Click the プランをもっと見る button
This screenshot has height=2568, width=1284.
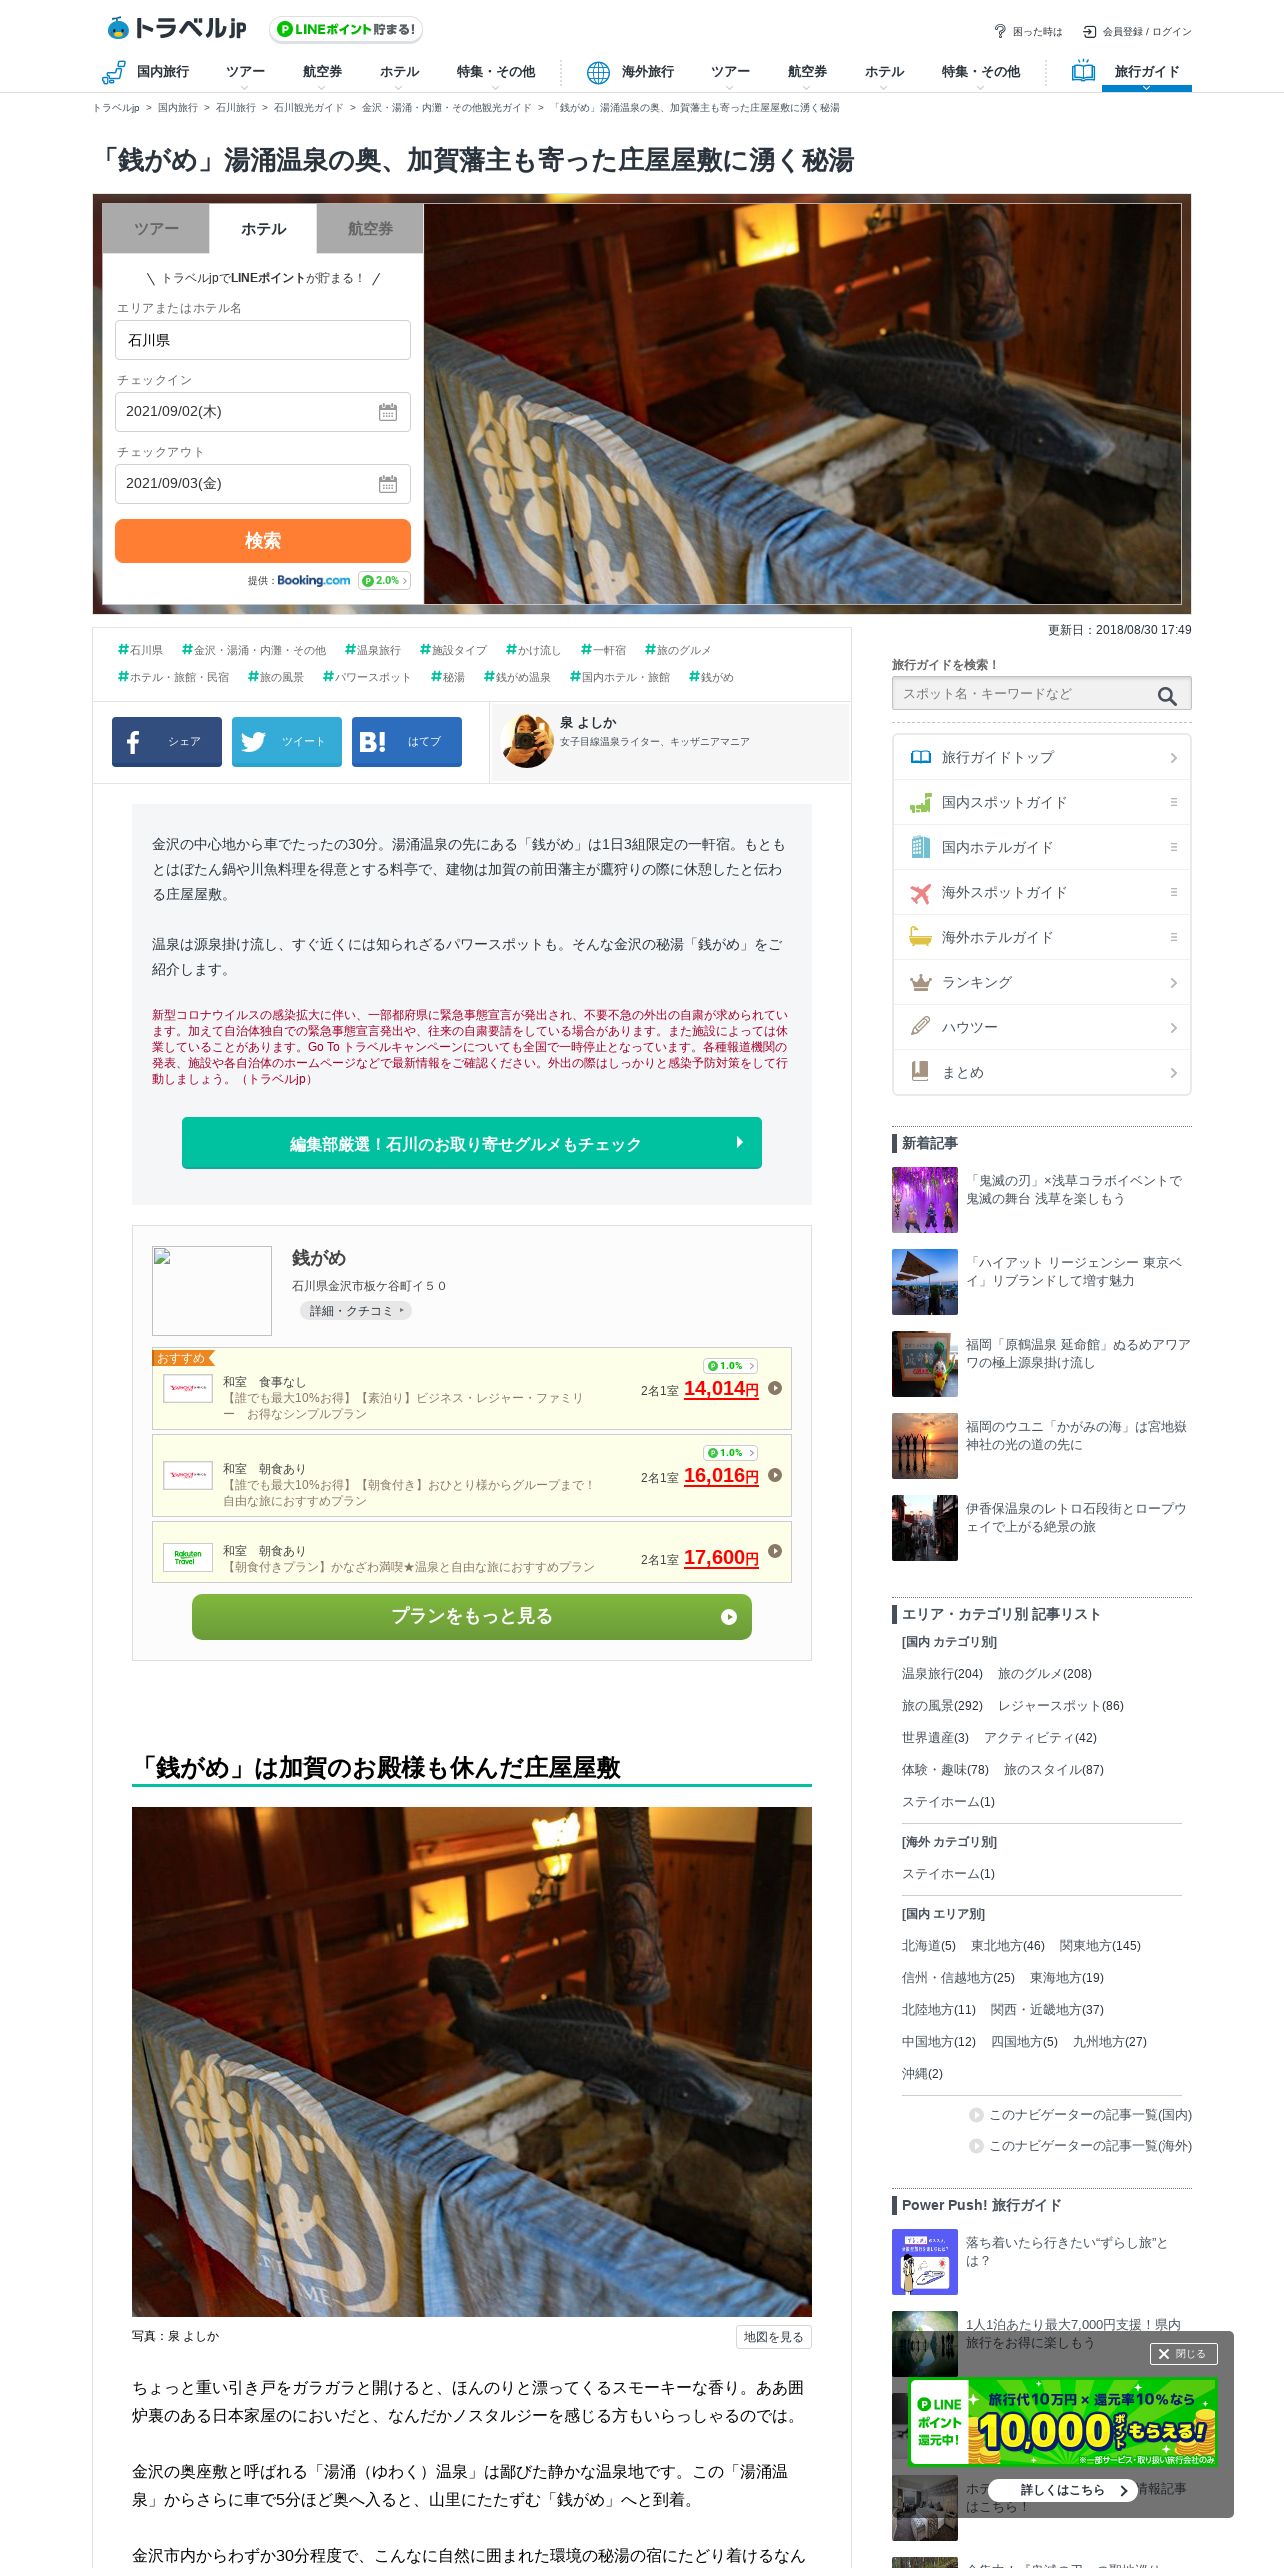click(x=472, y=1617)
